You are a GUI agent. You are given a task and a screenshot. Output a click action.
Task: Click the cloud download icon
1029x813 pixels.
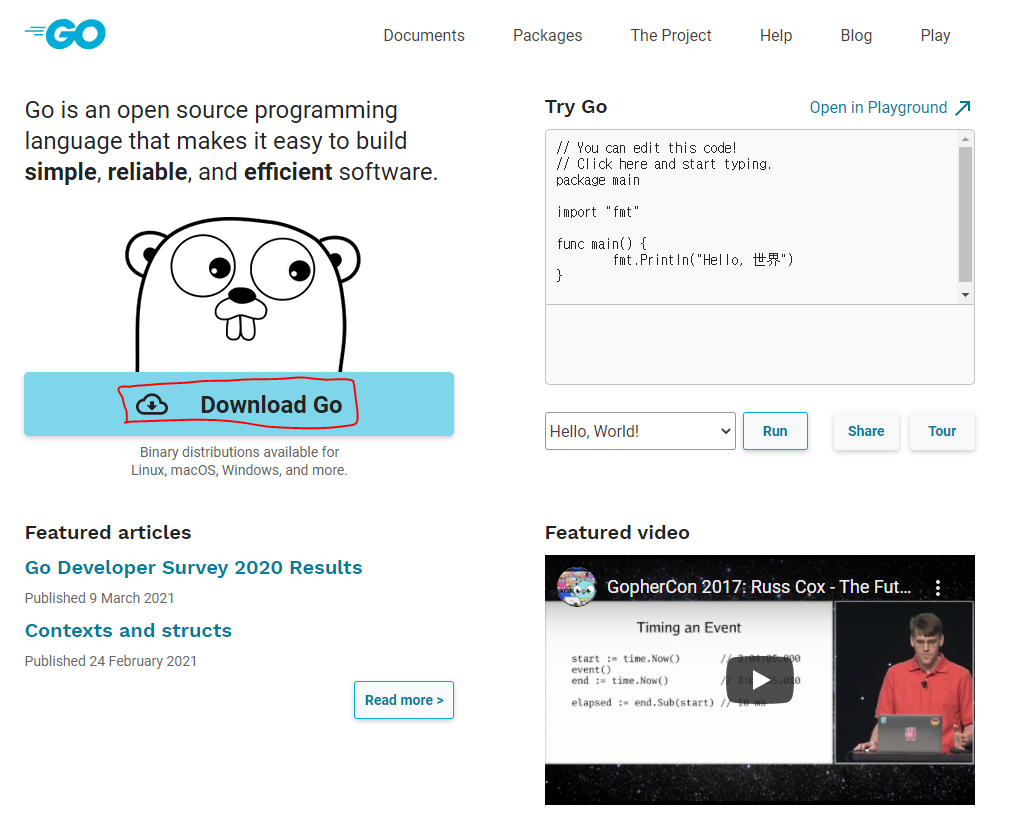[x=152, y=405]
